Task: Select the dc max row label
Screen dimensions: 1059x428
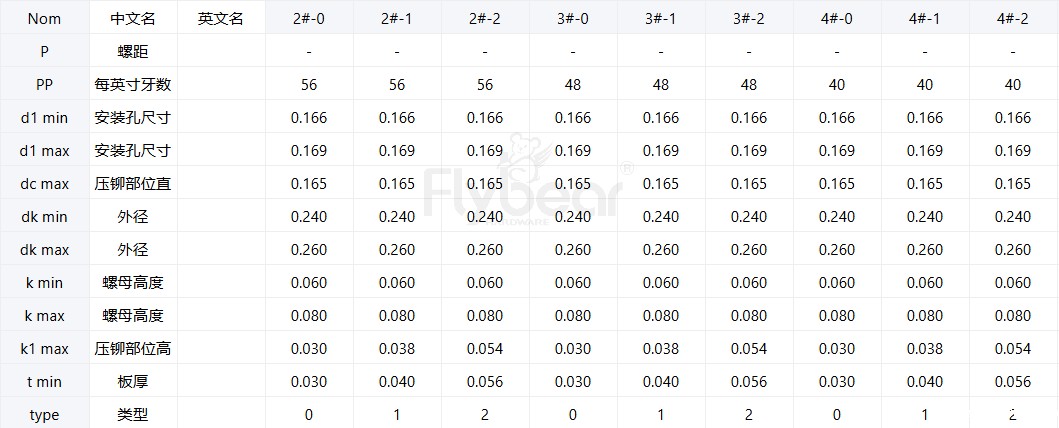Action: (44, 184)
